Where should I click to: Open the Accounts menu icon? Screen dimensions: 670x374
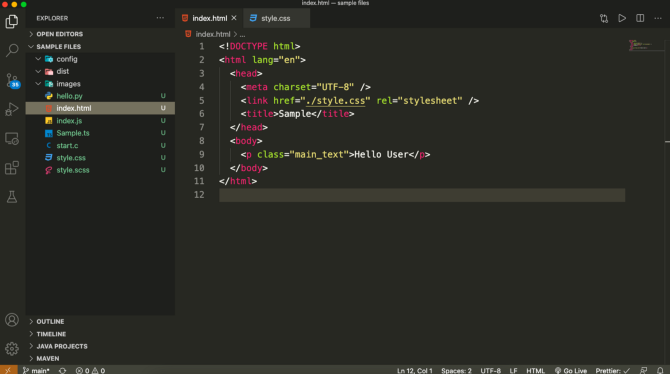point(12,320)
